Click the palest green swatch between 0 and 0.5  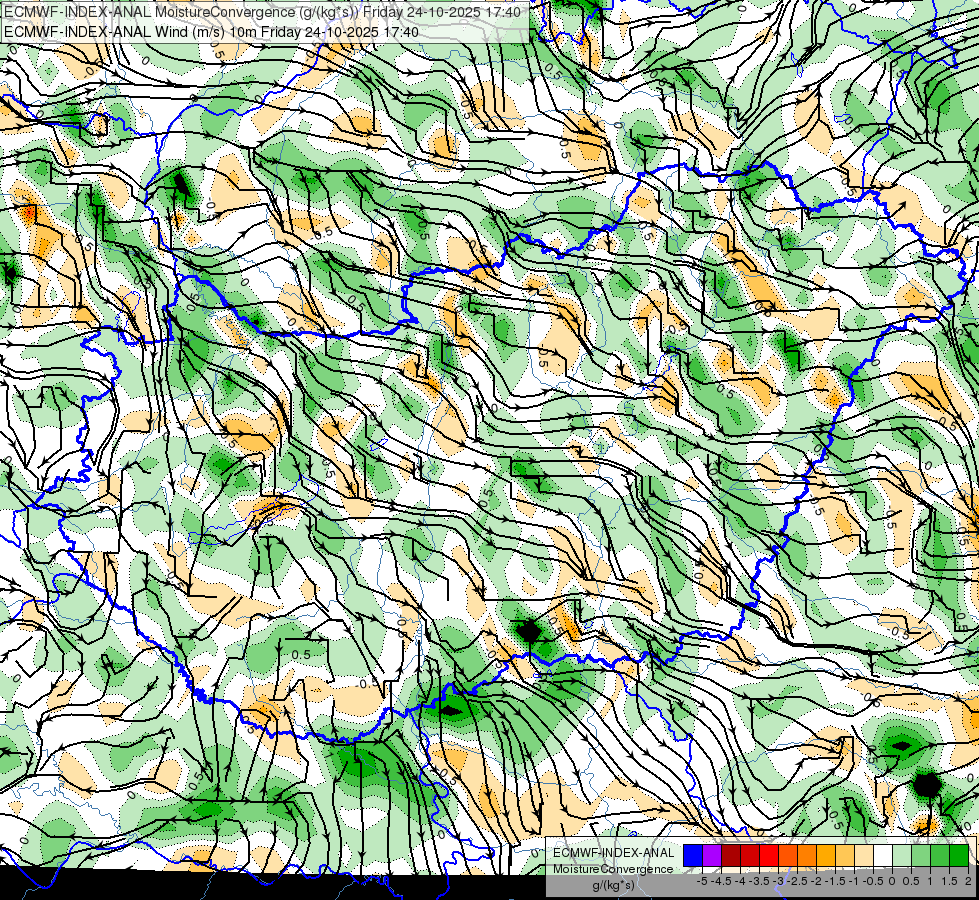coord(902,856)
